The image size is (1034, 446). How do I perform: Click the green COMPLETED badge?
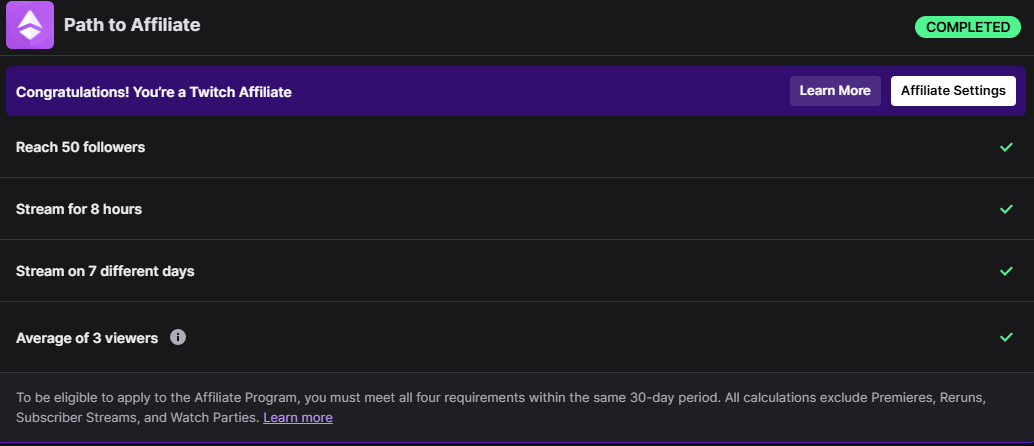pyautogui.click(x=967, y=27)
